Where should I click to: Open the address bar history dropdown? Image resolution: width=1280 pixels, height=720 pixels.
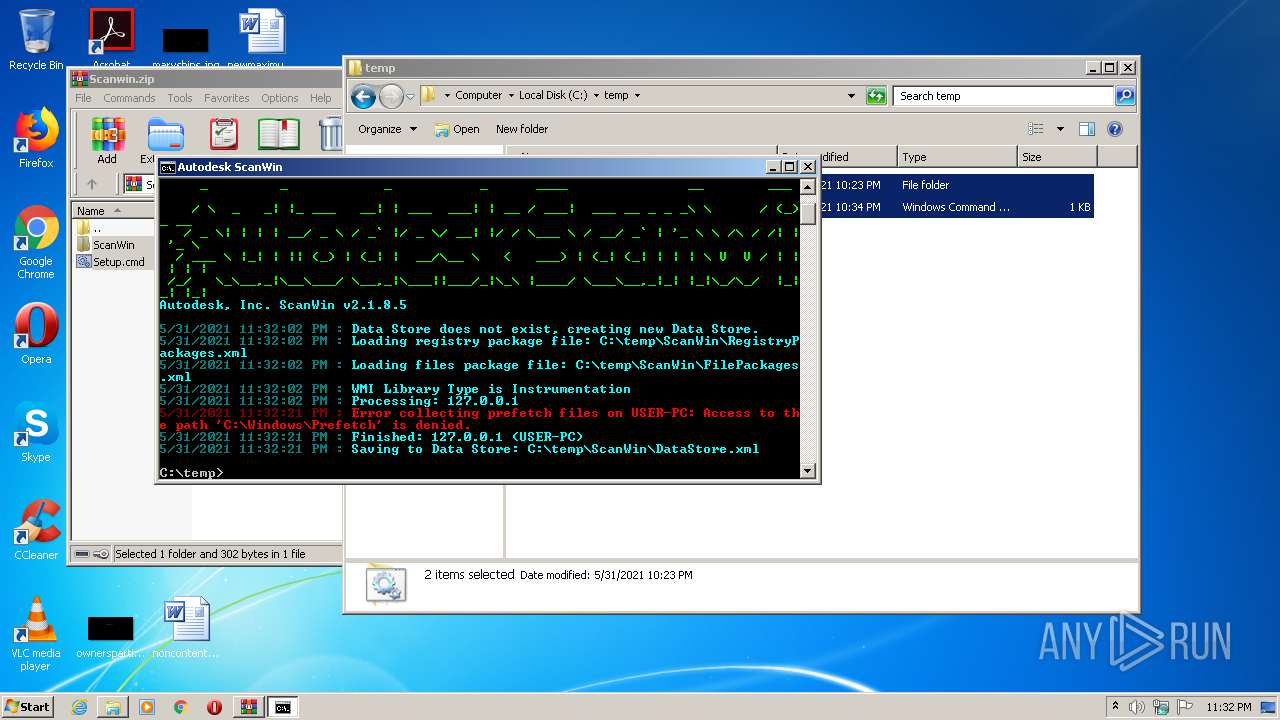[851, 96]
